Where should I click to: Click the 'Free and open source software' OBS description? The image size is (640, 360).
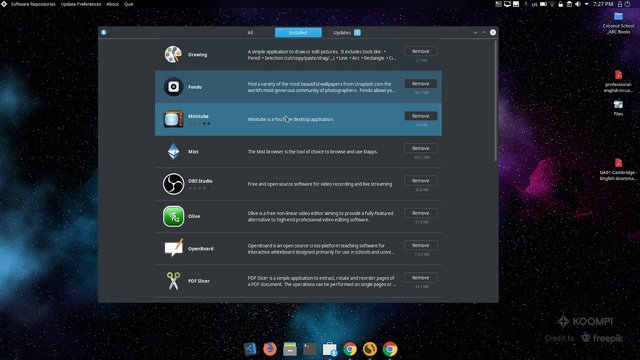click(x=320, y=184)
